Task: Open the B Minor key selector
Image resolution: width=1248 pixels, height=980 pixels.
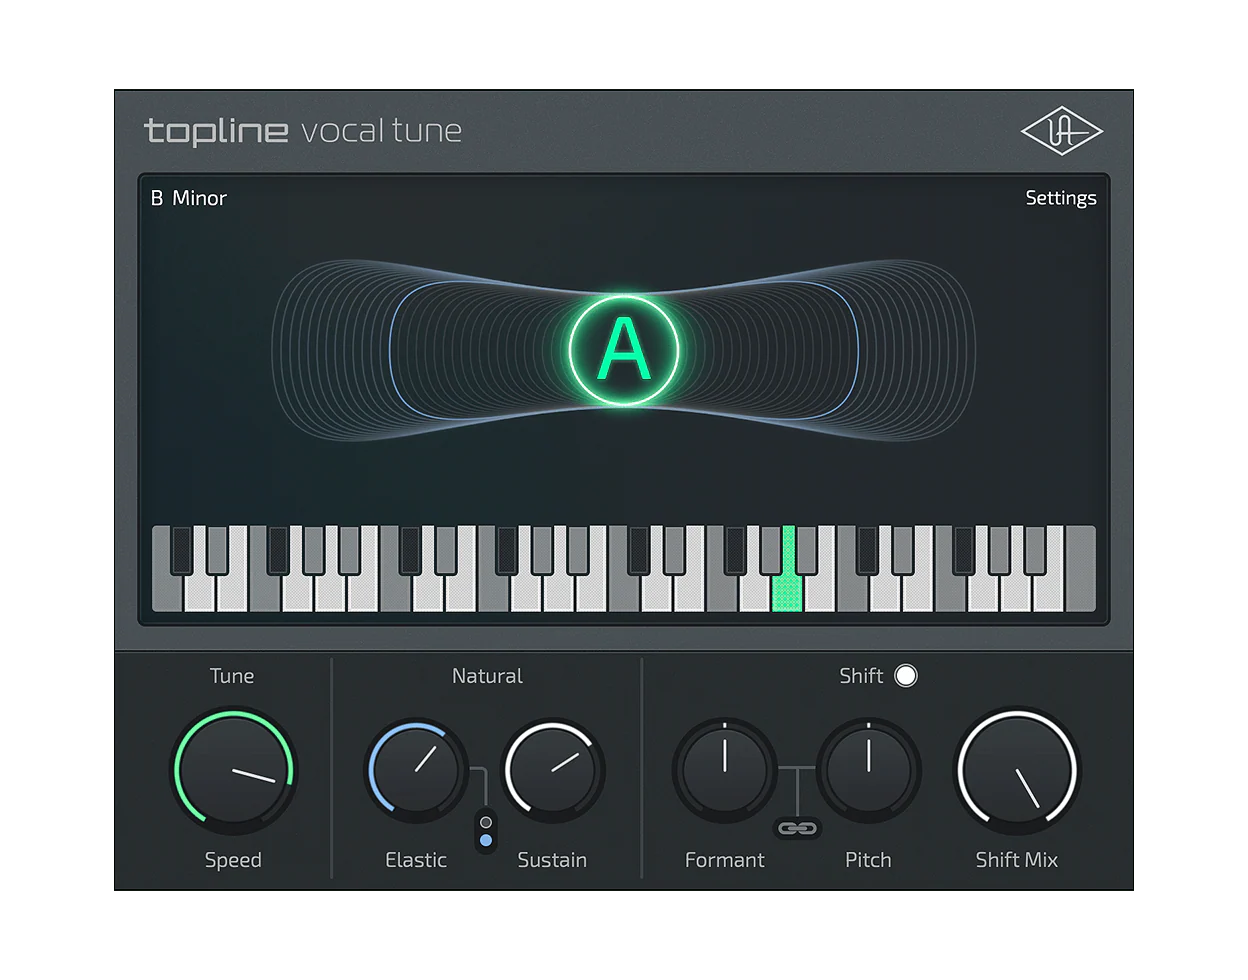Action: [188, 198]
